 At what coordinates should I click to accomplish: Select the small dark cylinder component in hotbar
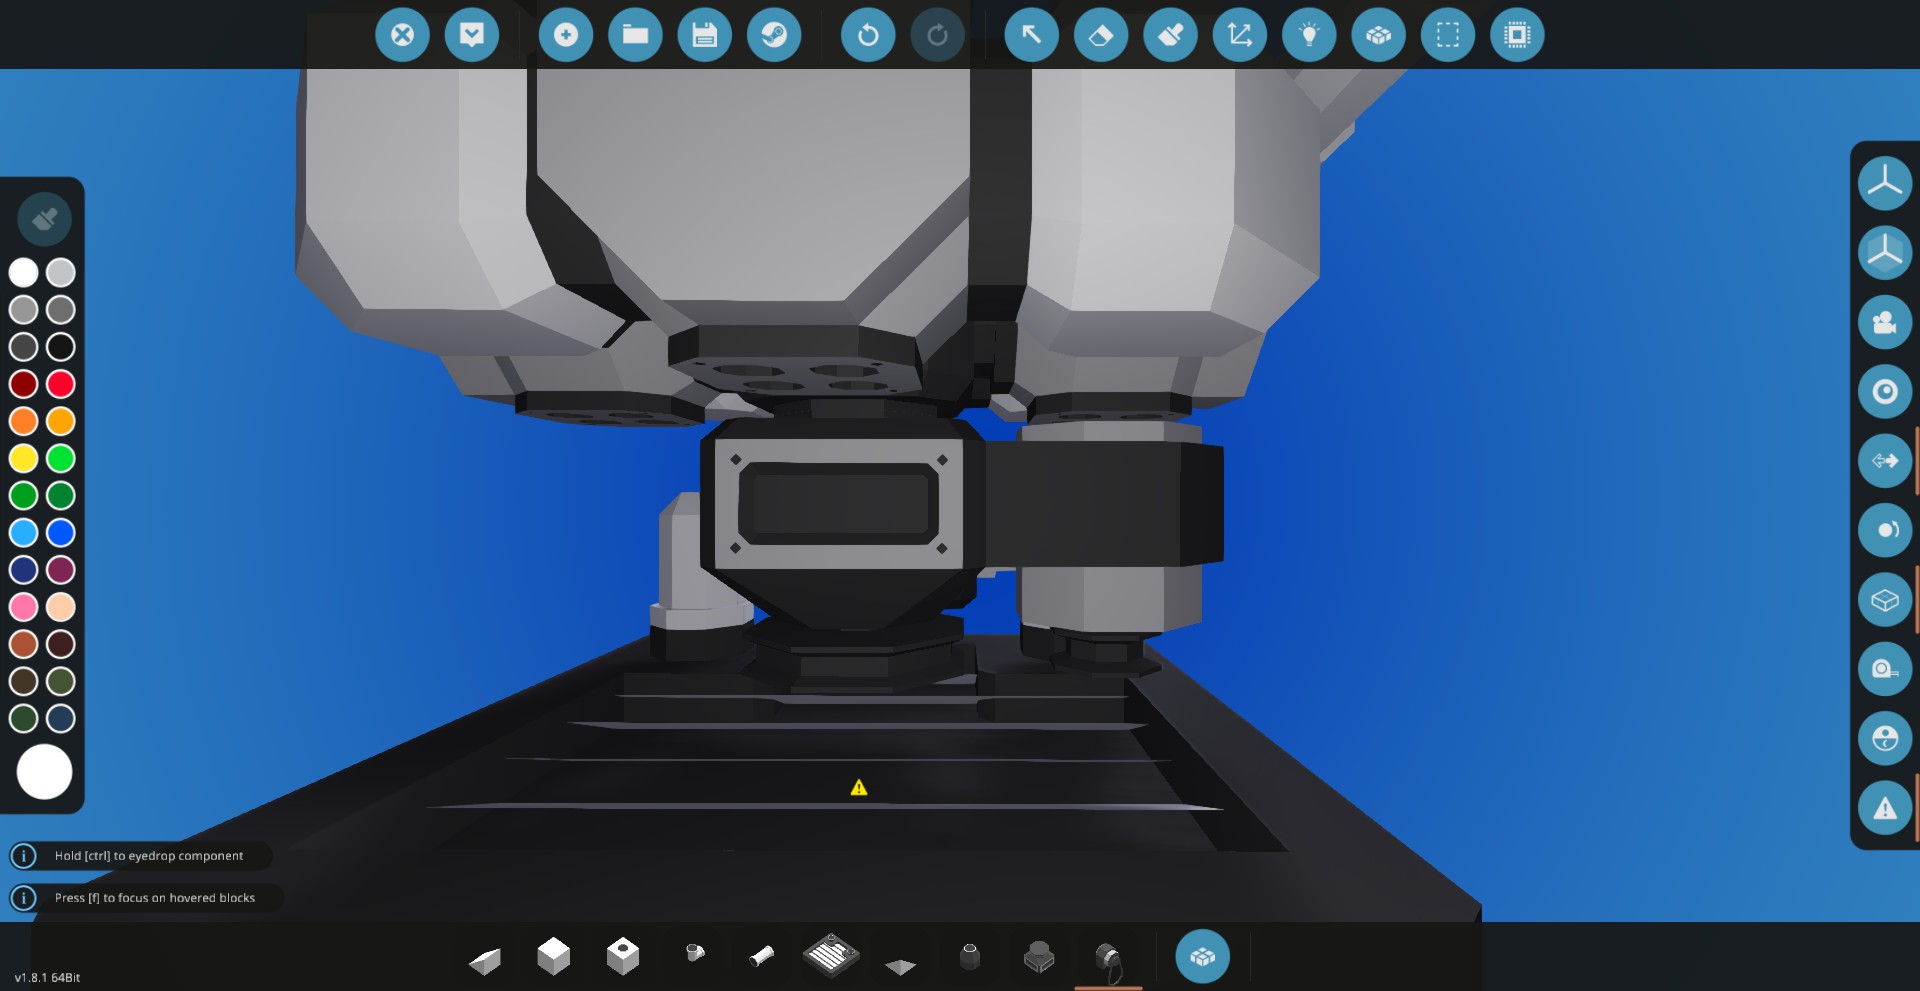click(x=969, y=957)
